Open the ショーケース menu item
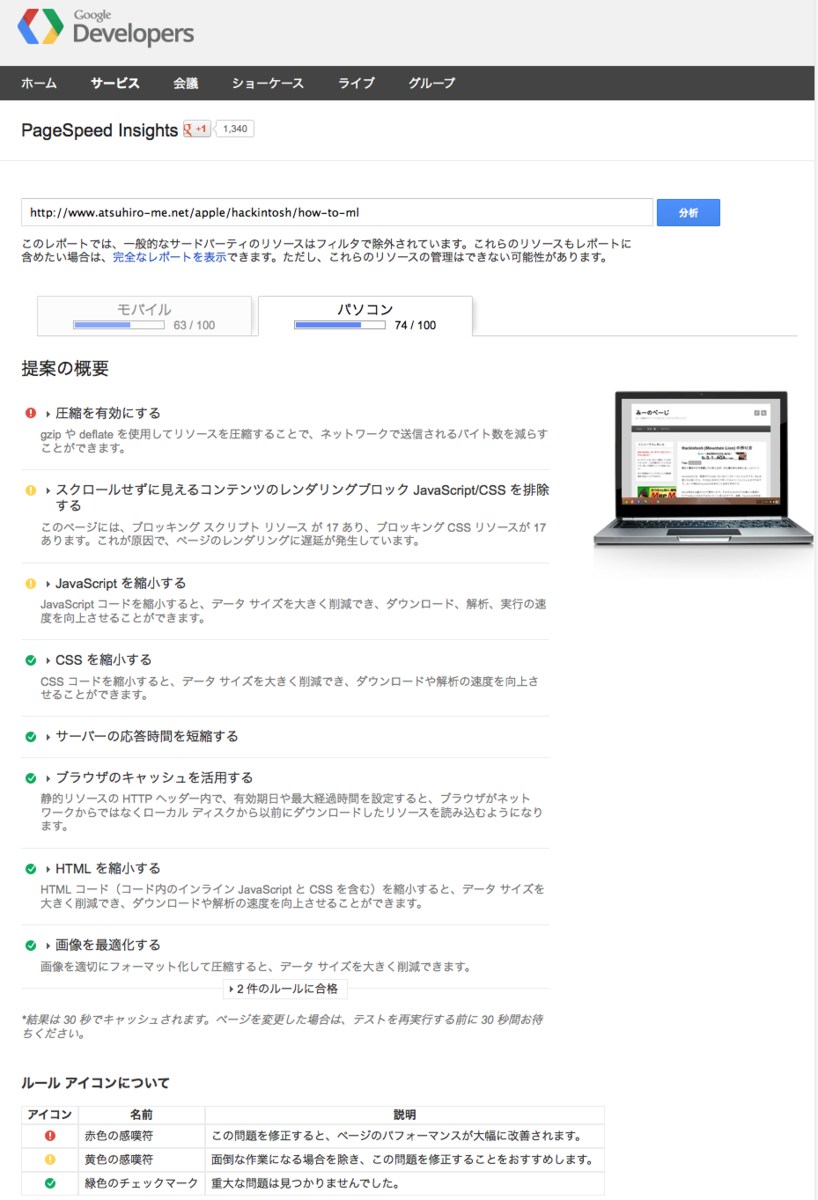818x1200 pixels. click(267, 83)
